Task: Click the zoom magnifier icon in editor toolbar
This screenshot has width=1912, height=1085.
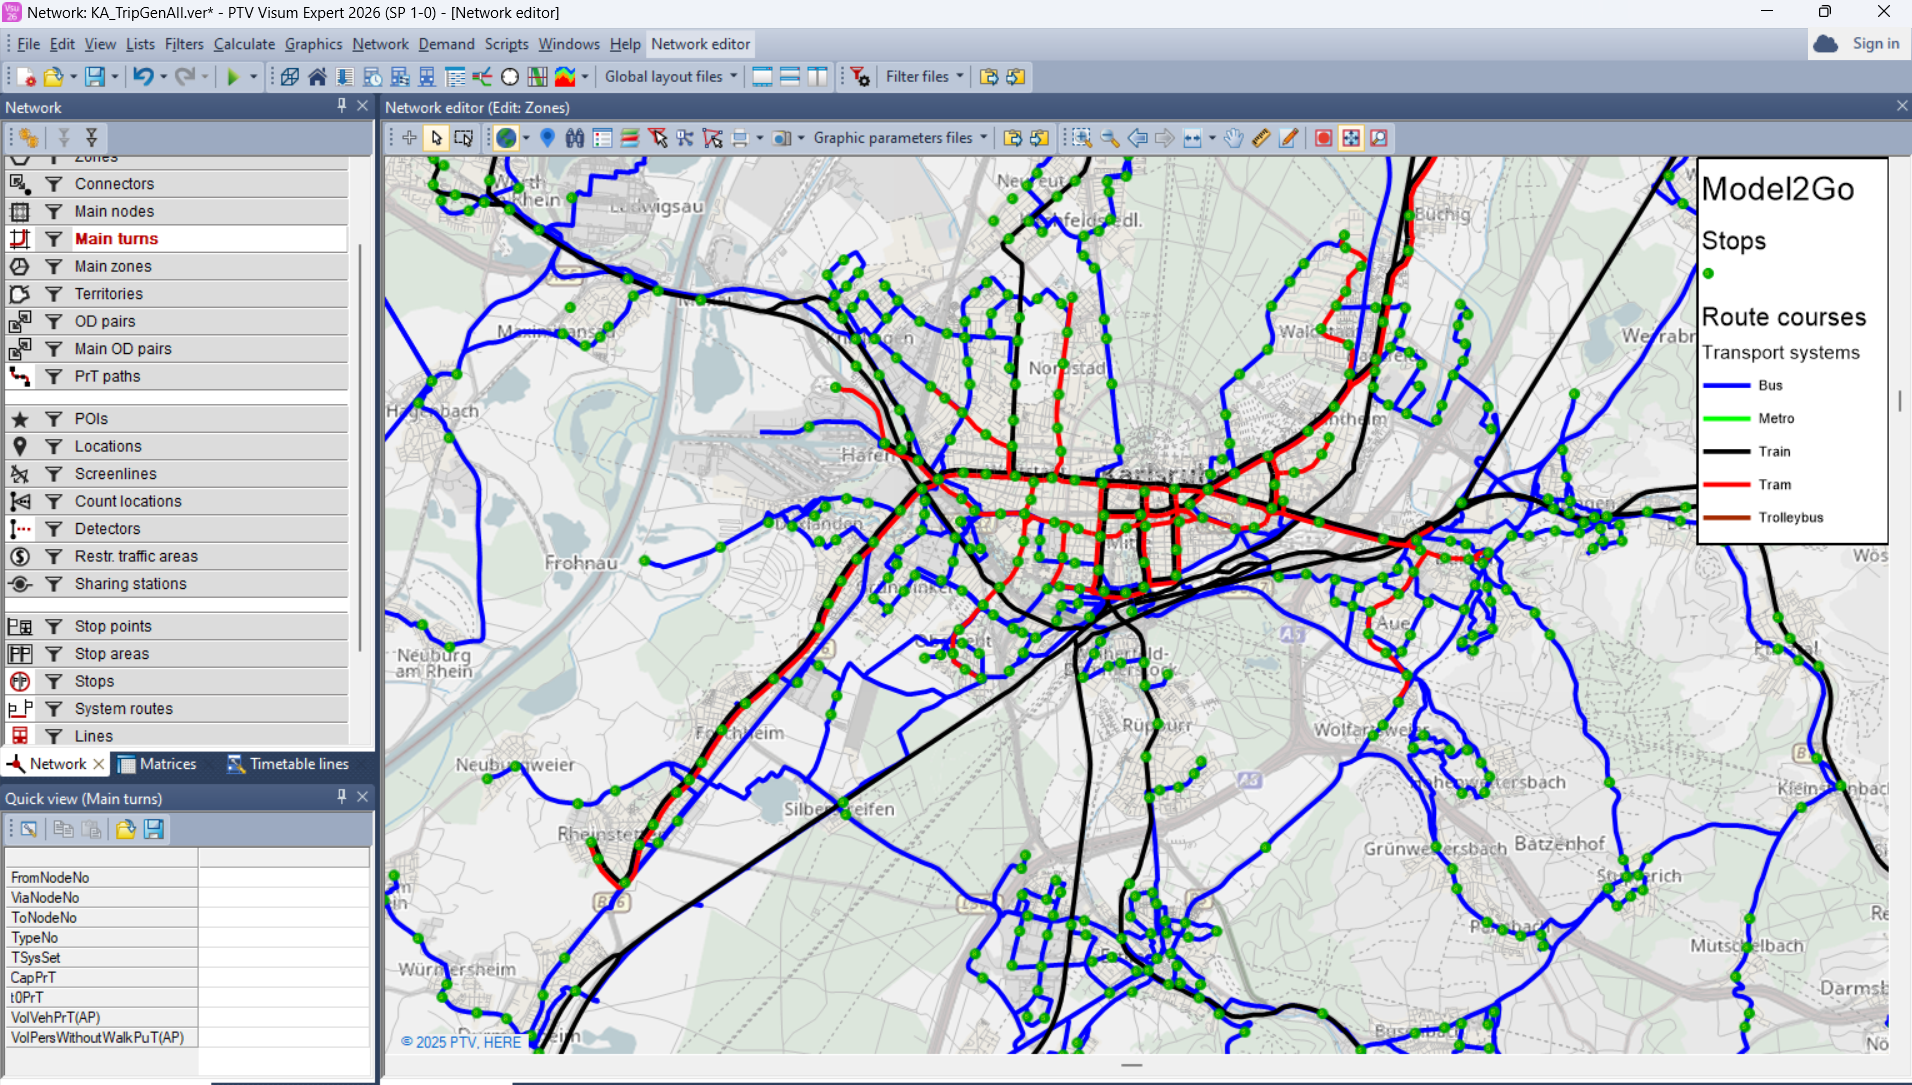Action: 1110,138
